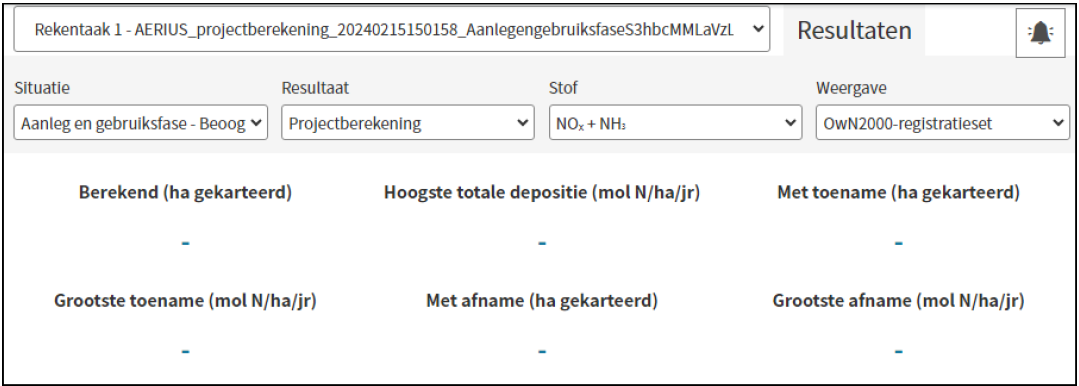Click the Stof field label
This screenshot has width=1079, height=386.
pyautogui.click(x=561, y=88)
